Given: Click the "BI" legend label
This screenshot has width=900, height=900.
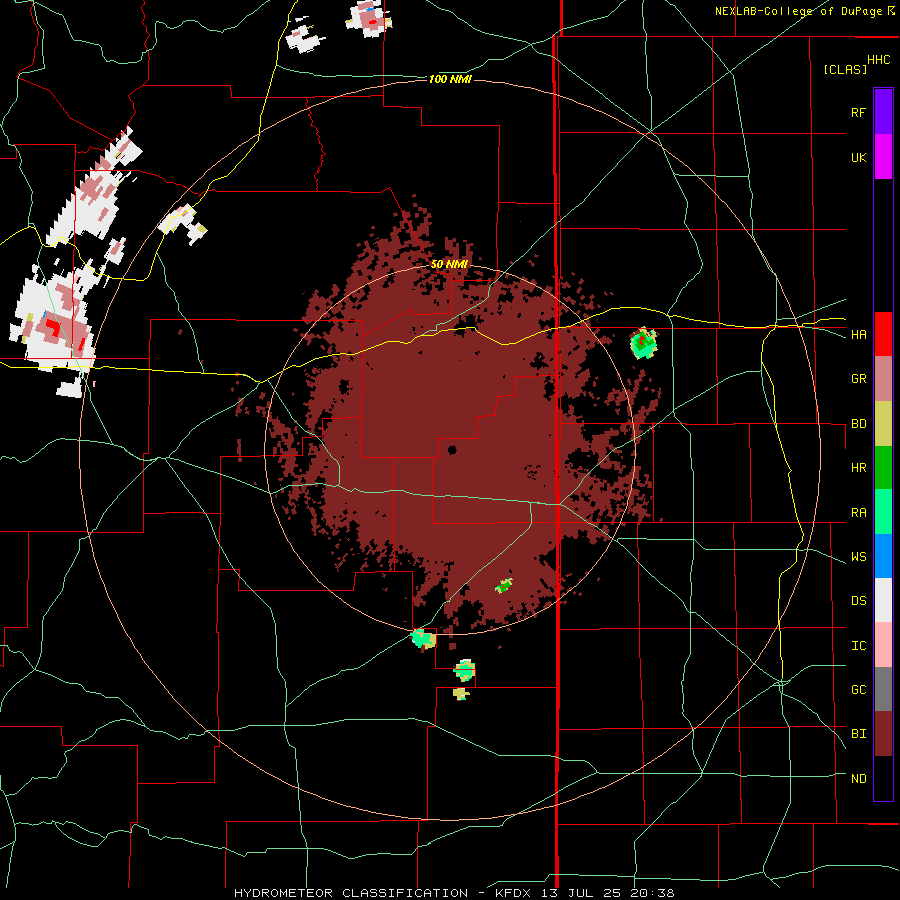Looking at the screenshot, I should [858, 734].
